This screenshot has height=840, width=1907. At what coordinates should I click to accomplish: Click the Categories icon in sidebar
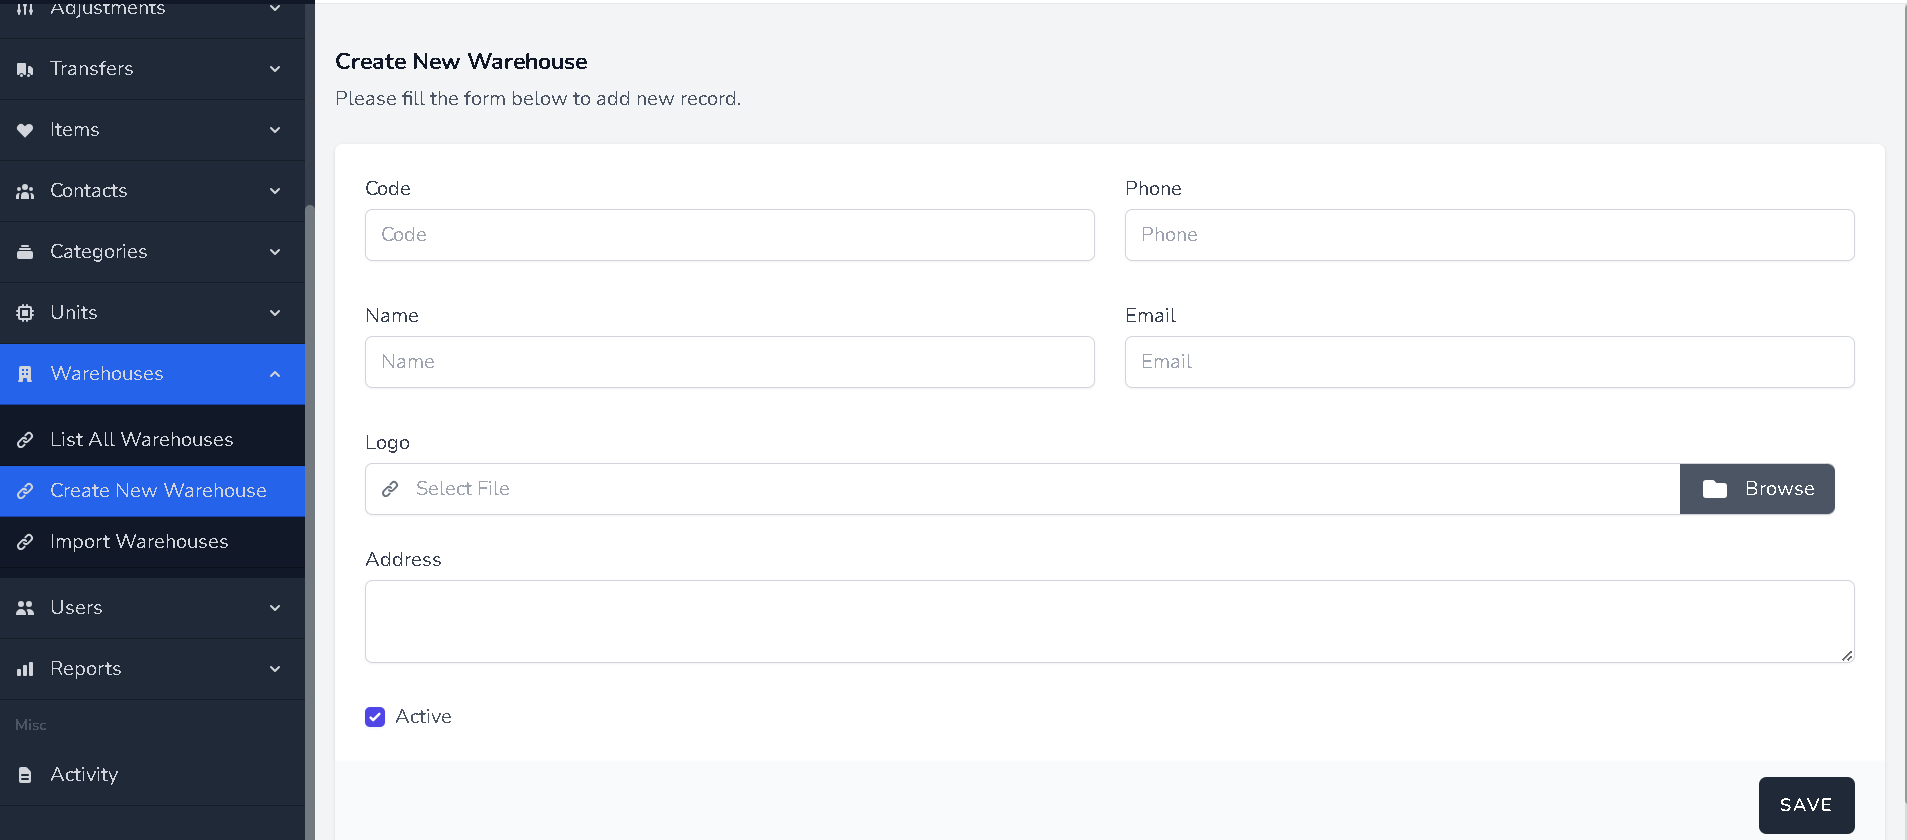click(25, 252)
